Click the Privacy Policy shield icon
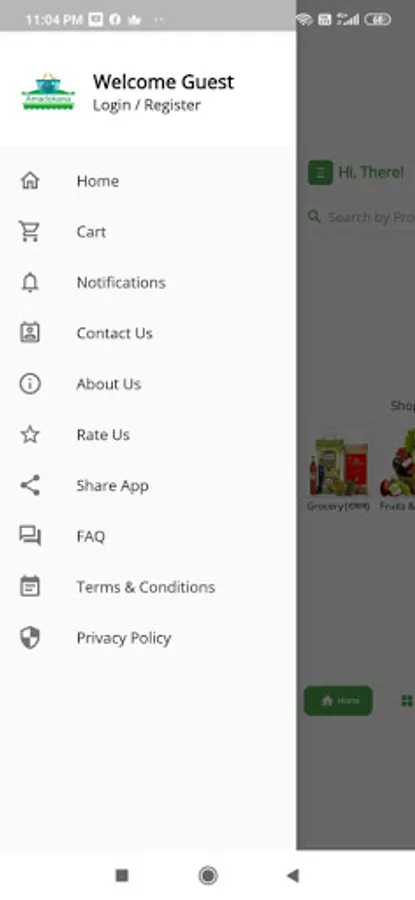The image size is (415, 900). click(x=30, y=638)
